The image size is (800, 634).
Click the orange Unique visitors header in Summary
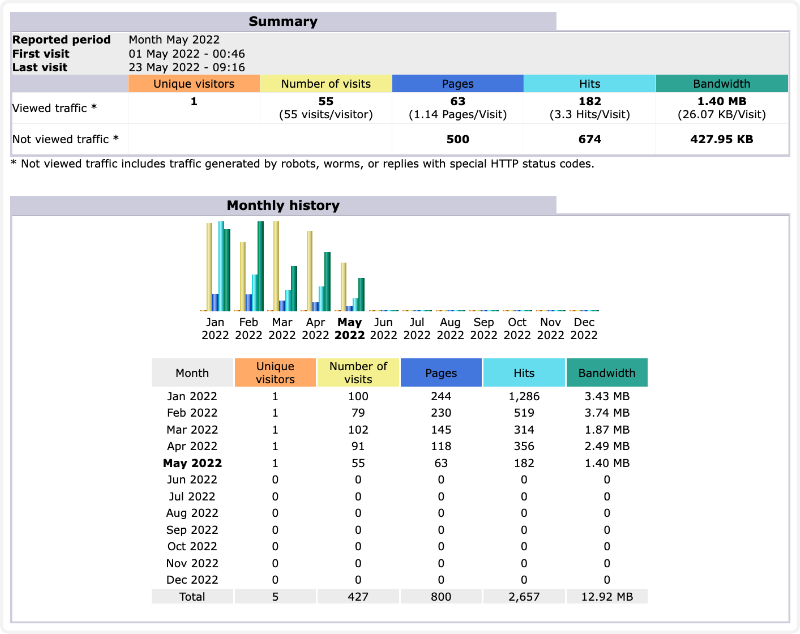(x=194, y=84)
